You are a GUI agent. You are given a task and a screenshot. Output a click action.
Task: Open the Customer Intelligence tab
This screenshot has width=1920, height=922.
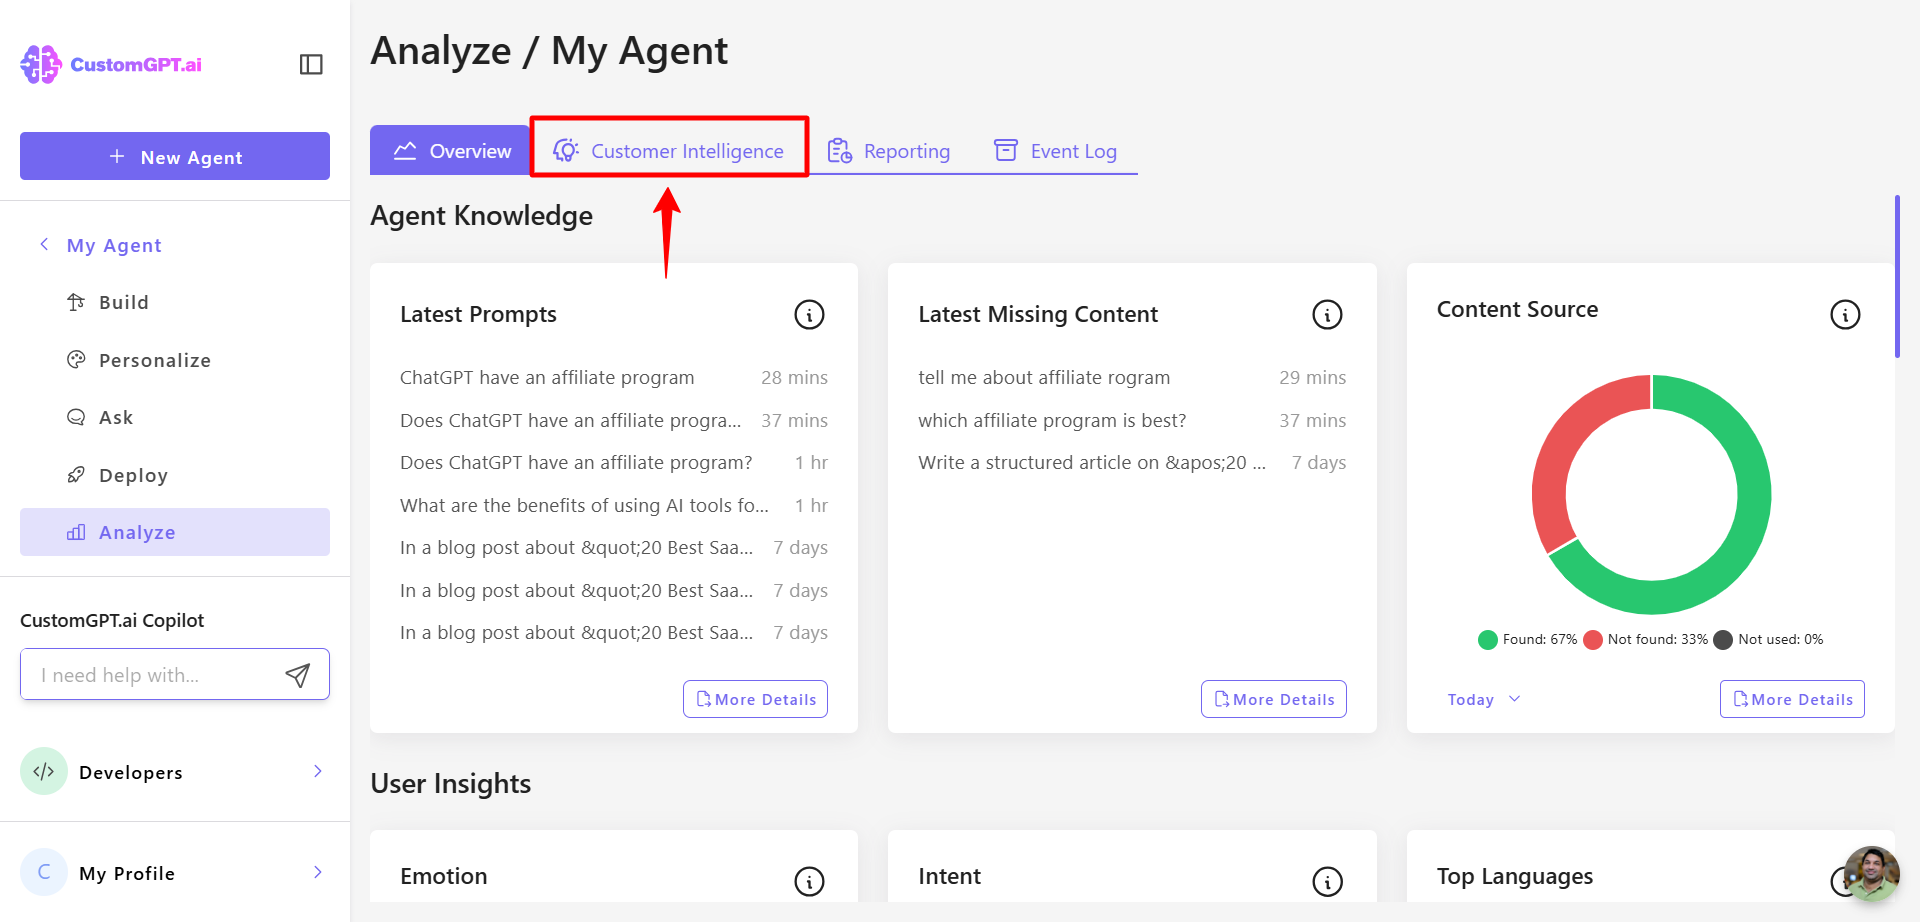tap(669, 150)
